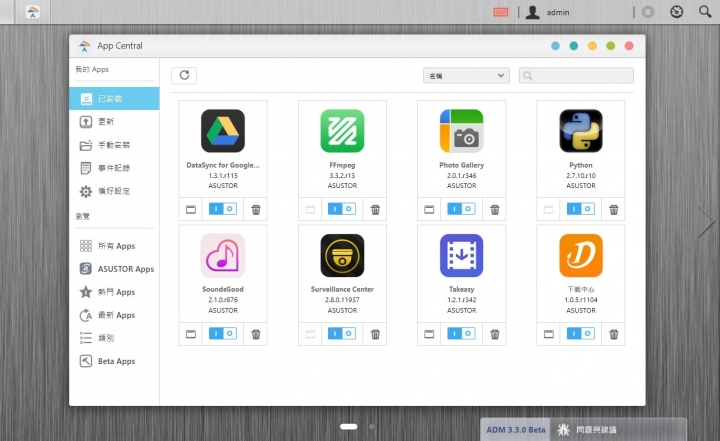Open the Surveillance Center app icon
The image size is (720, 441).
tap(342, 255)
